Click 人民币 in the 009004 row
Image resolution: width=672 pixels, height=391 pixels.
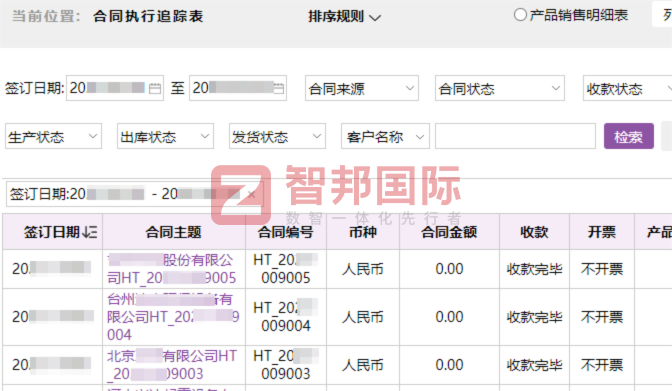[x=363, y=317]
